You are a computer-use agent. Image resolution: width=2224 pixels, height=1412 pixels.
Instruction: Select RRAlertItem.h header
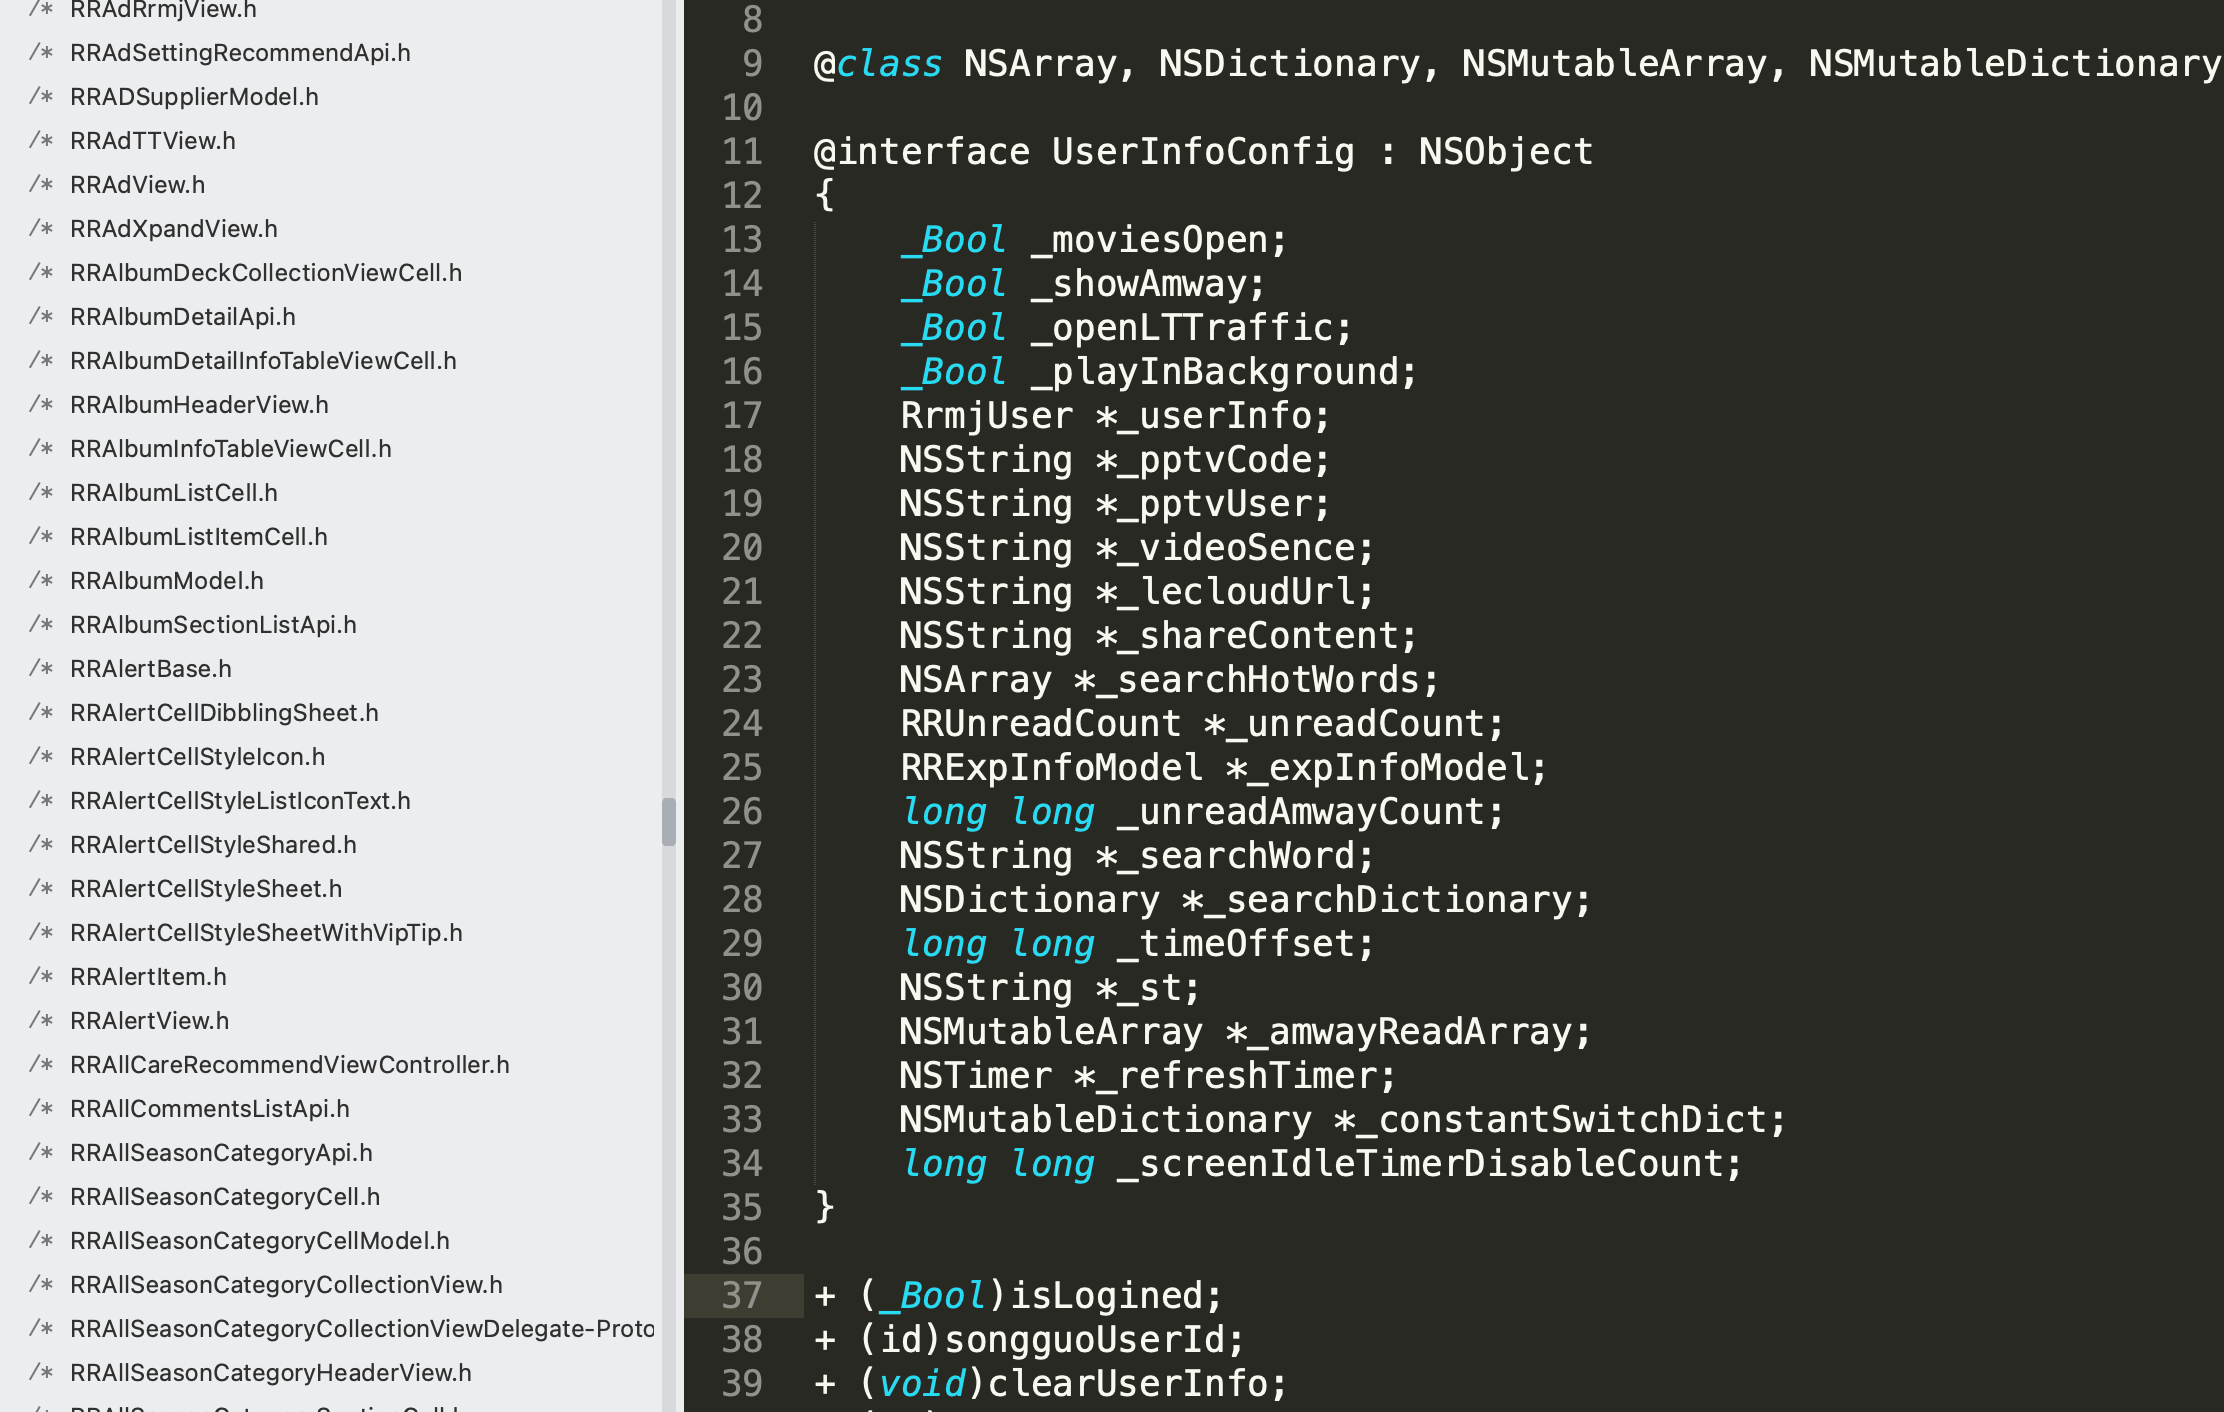[148, 977]
